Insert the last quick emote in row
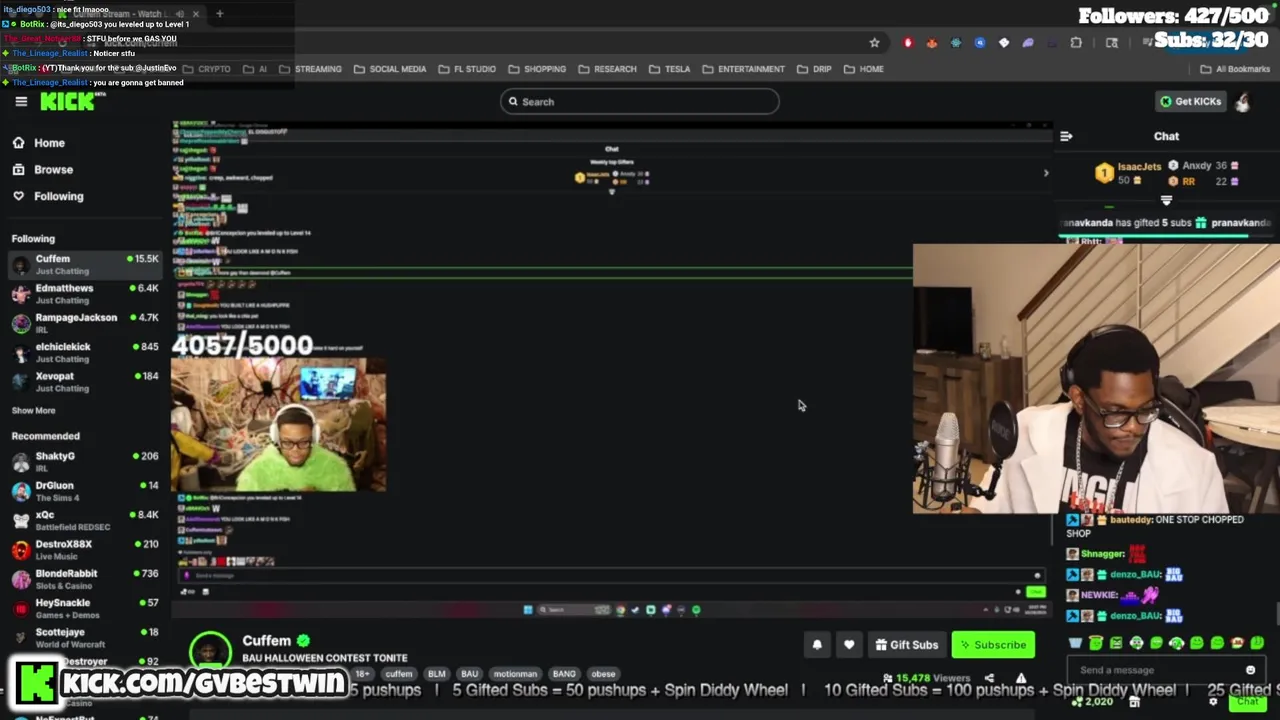Screen dimensions: 1280x720 coord(1257,643)
